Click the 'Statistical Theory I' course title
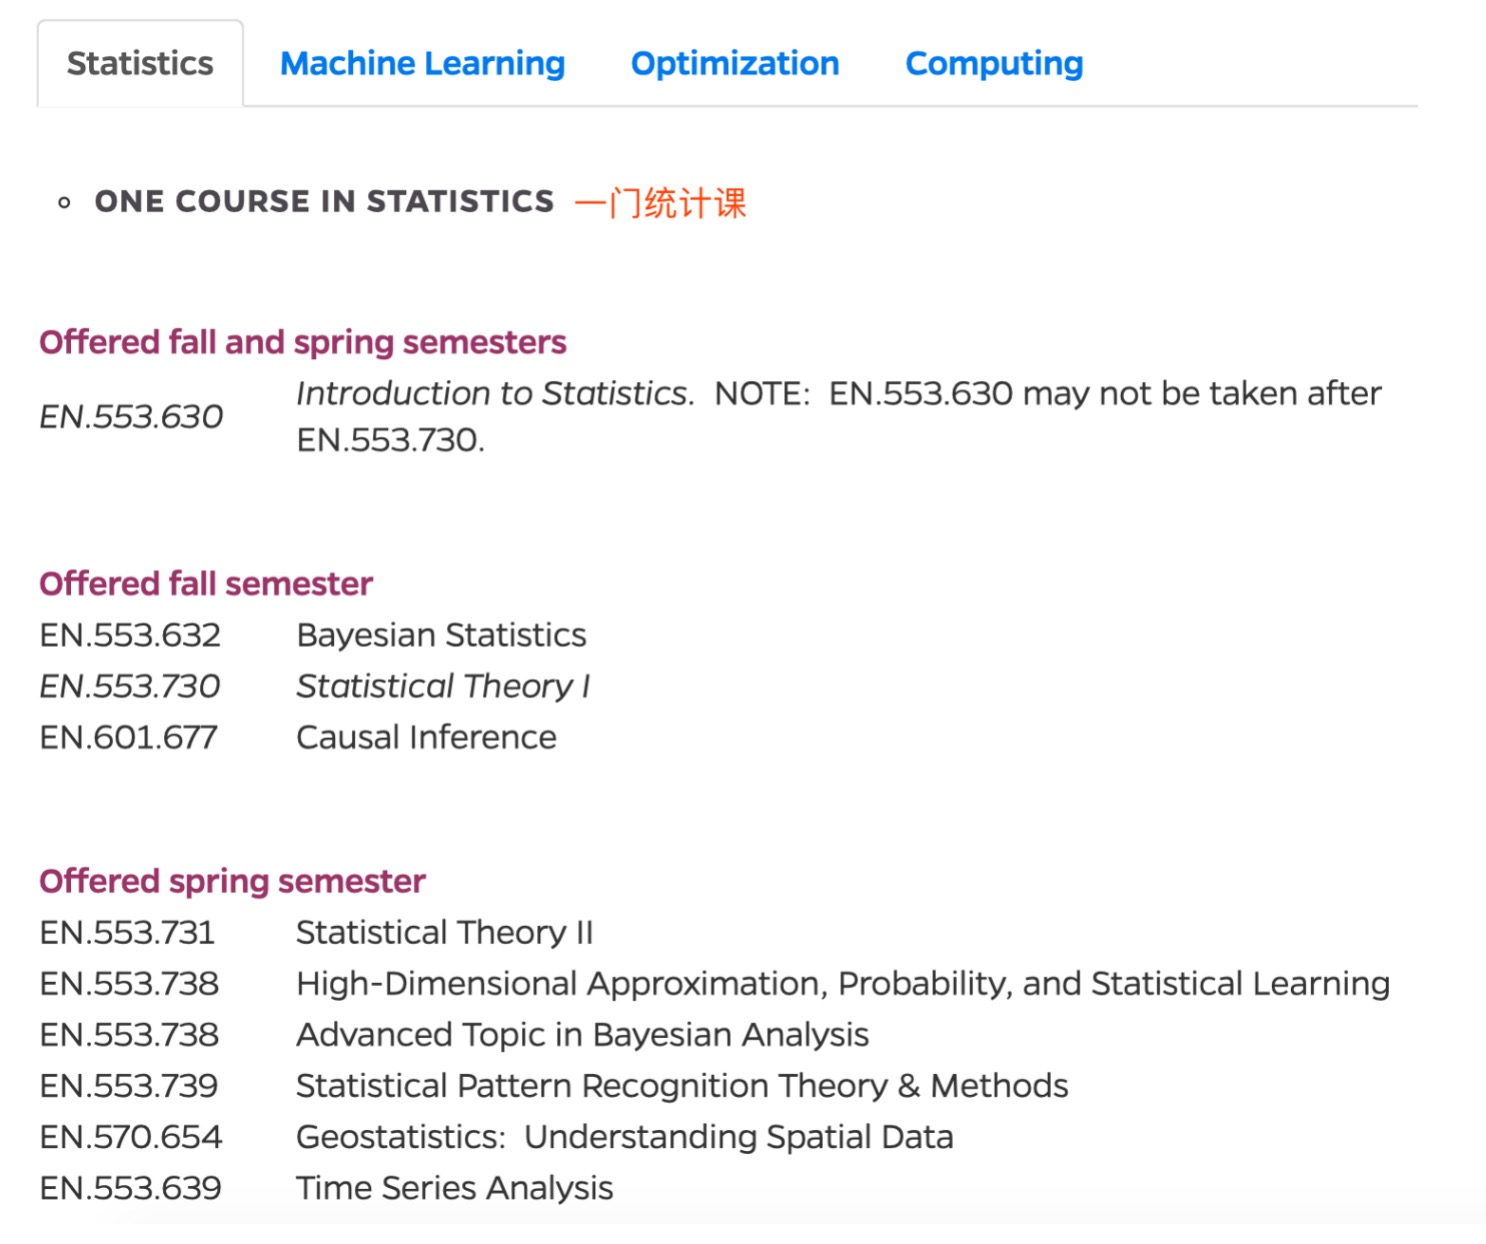This screenshot has width=1486, height=1244. (443, 687)
